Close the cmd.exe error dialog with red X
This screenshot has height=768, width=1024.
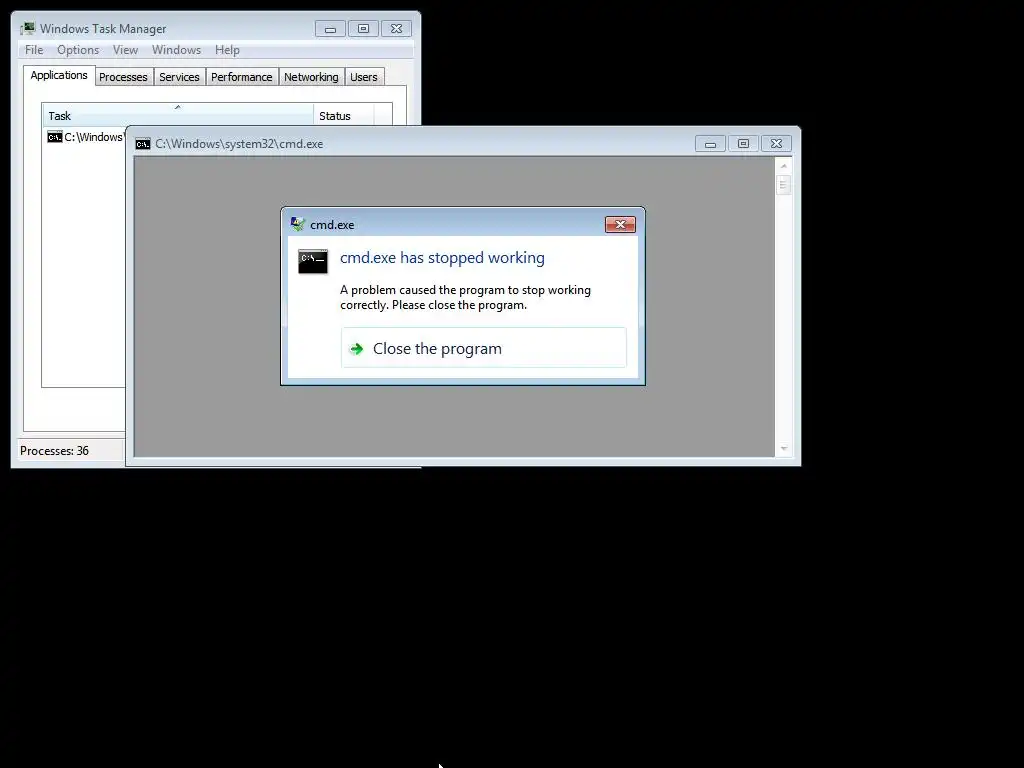pyautogui.click(x=620, y=225)
